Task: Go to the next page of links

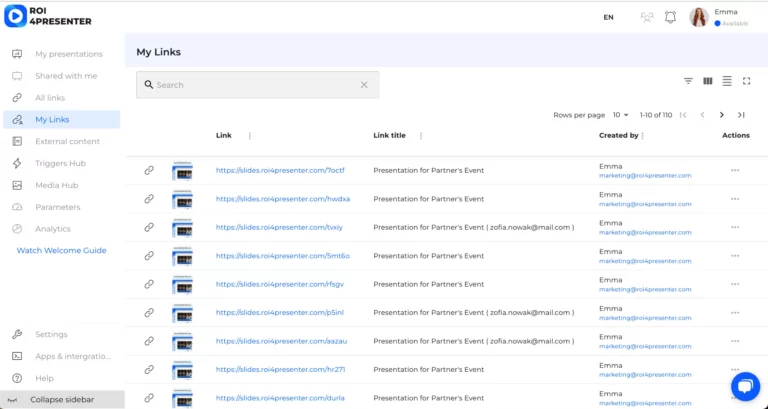Action: pyautogui.click(x=722, y=115)
